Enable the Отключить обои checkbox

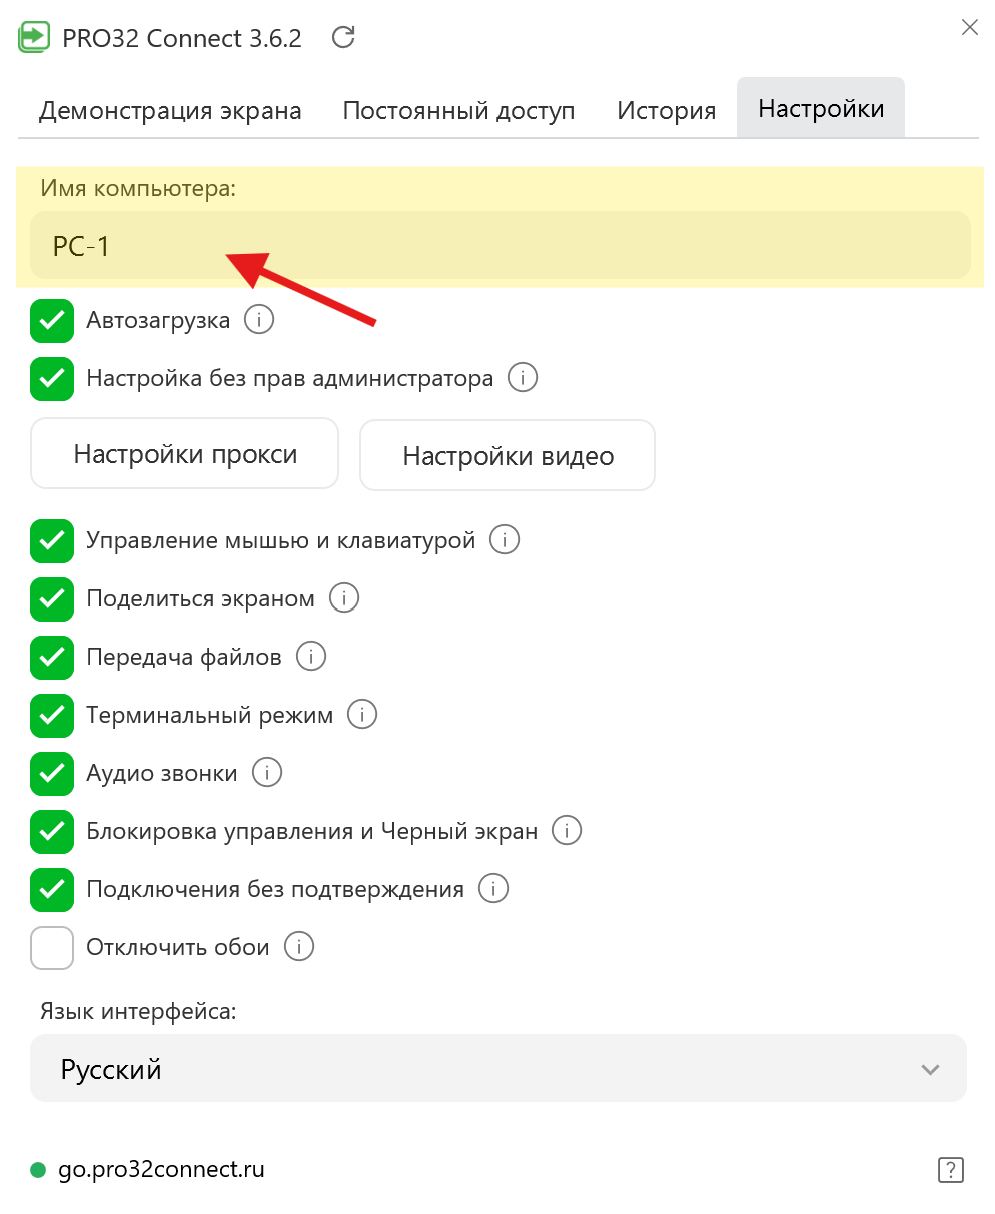[52, 947]
